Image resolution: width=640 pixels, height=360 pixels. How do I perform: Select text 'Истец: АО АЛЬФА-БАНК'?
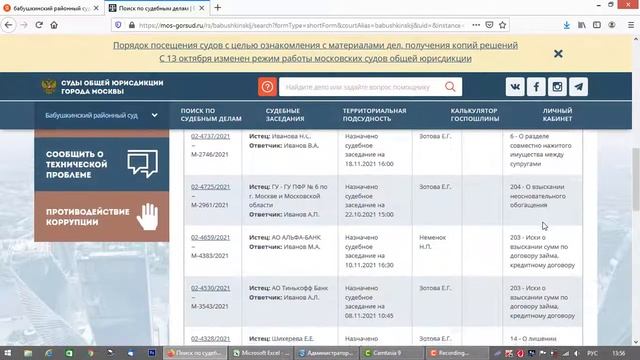coord(285,238)
